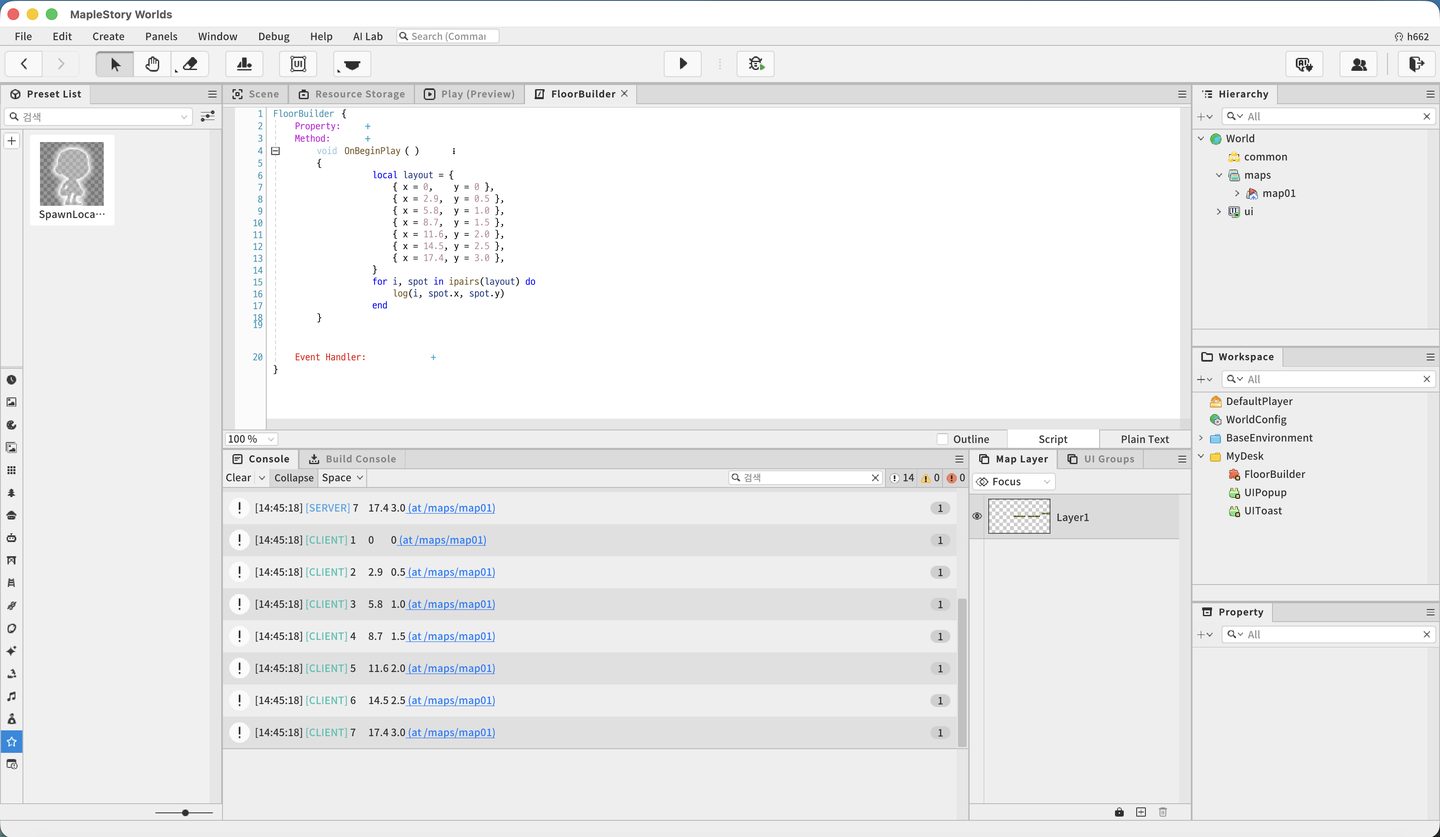The image size is (1440, 837).
Task: Open the zoom percentage dropdown
Action: tap(251, 439)
